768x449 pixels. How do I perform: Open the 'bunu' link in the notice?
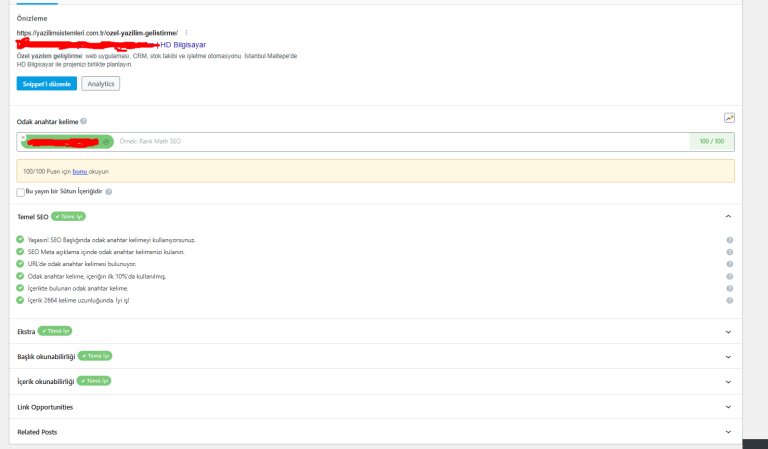(x=80, y=171)
